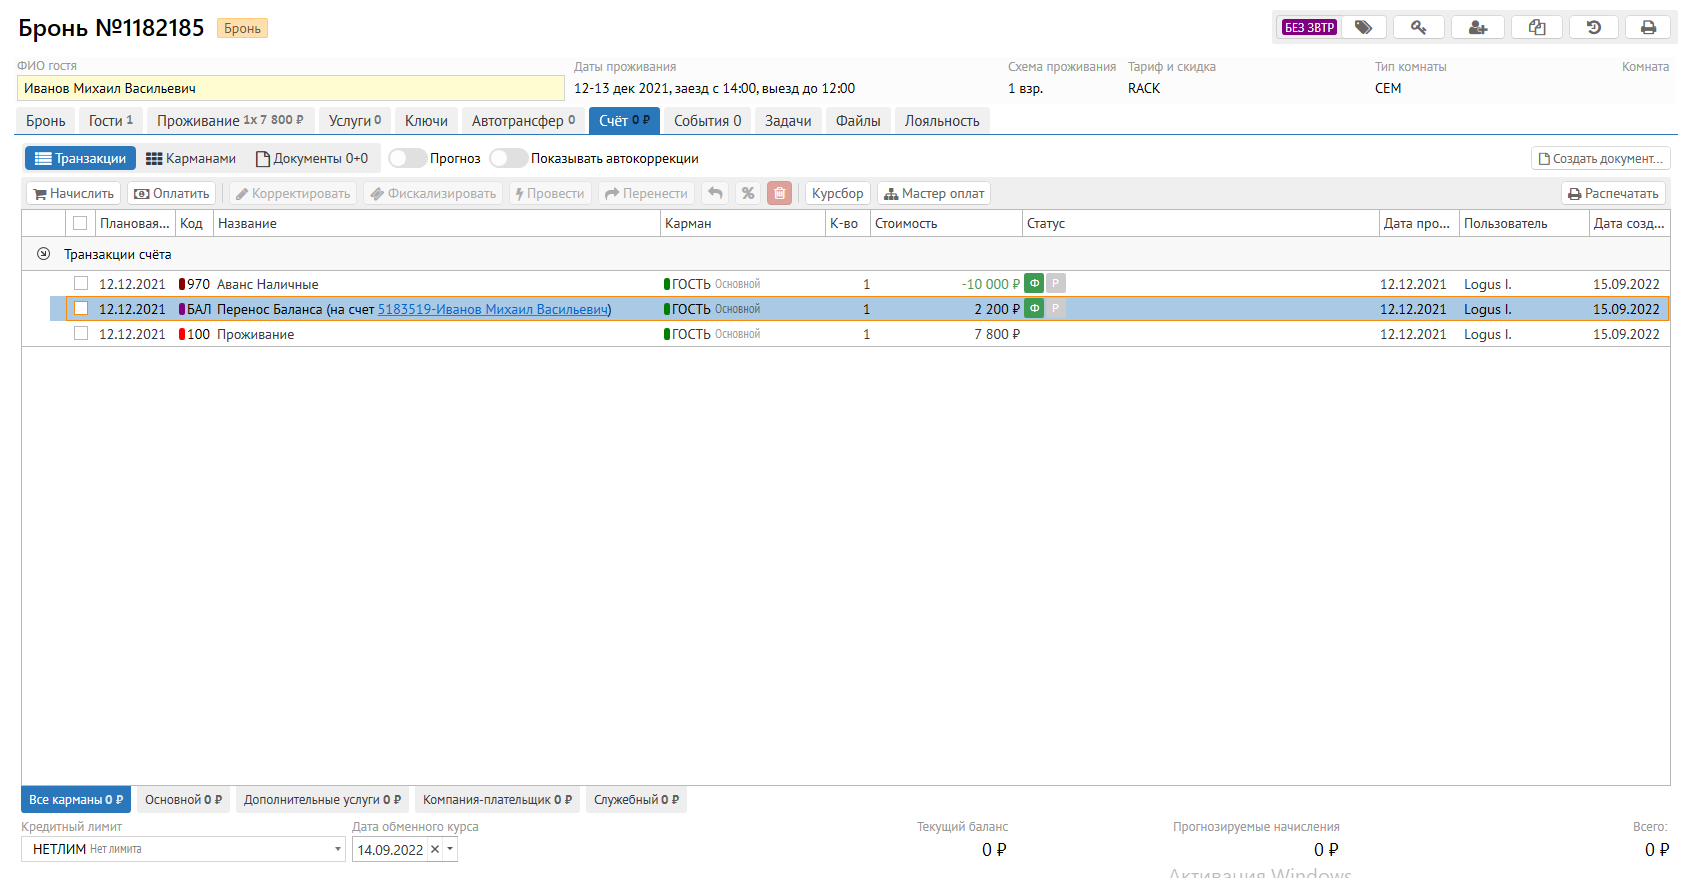This screenshot has width=1685, height=878.
Task: Click the Начислить button
Action: (x=73, y=193)
